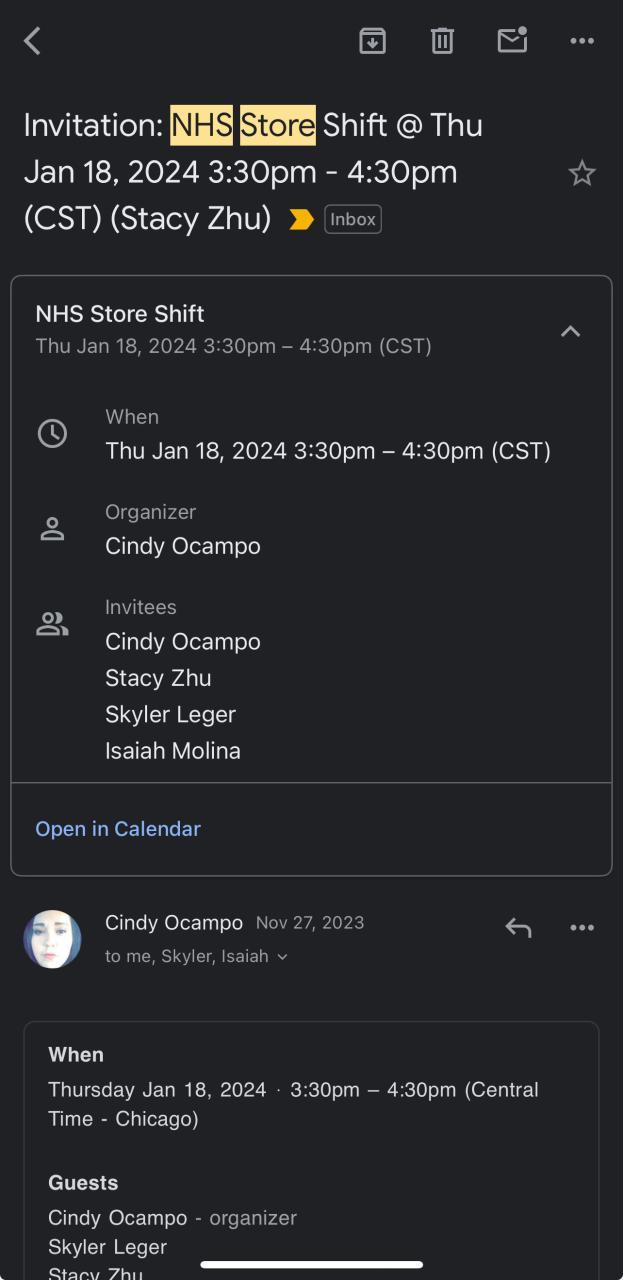Go back using the back arrow

tap(32, 41)
